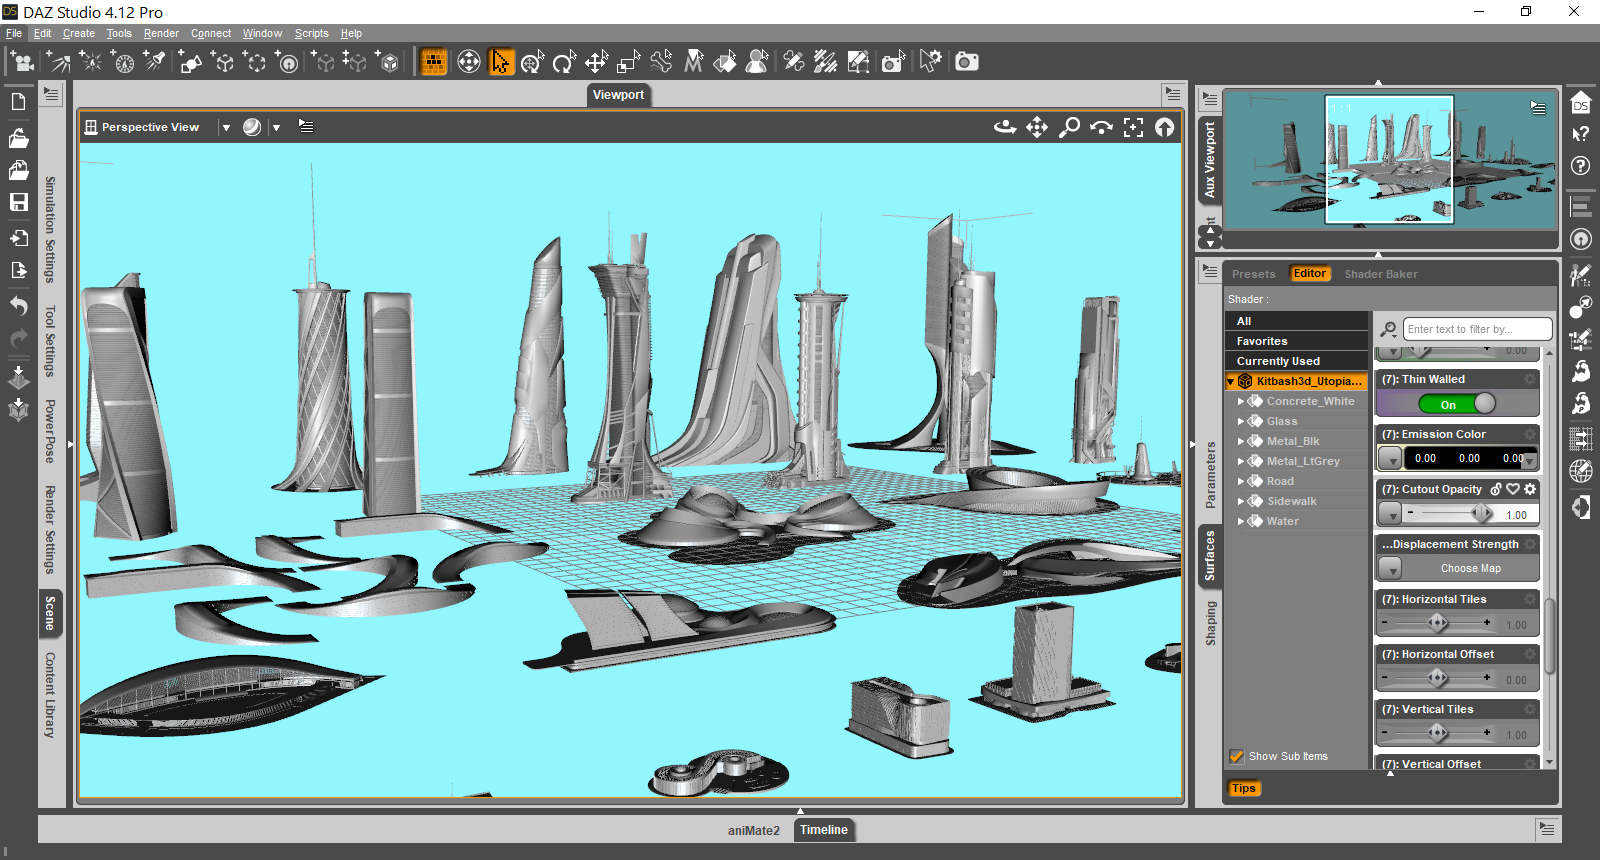Adjust the Horizontal Tiles slider
This screenshot has height=860, width=1600.
coord(1438,623)
